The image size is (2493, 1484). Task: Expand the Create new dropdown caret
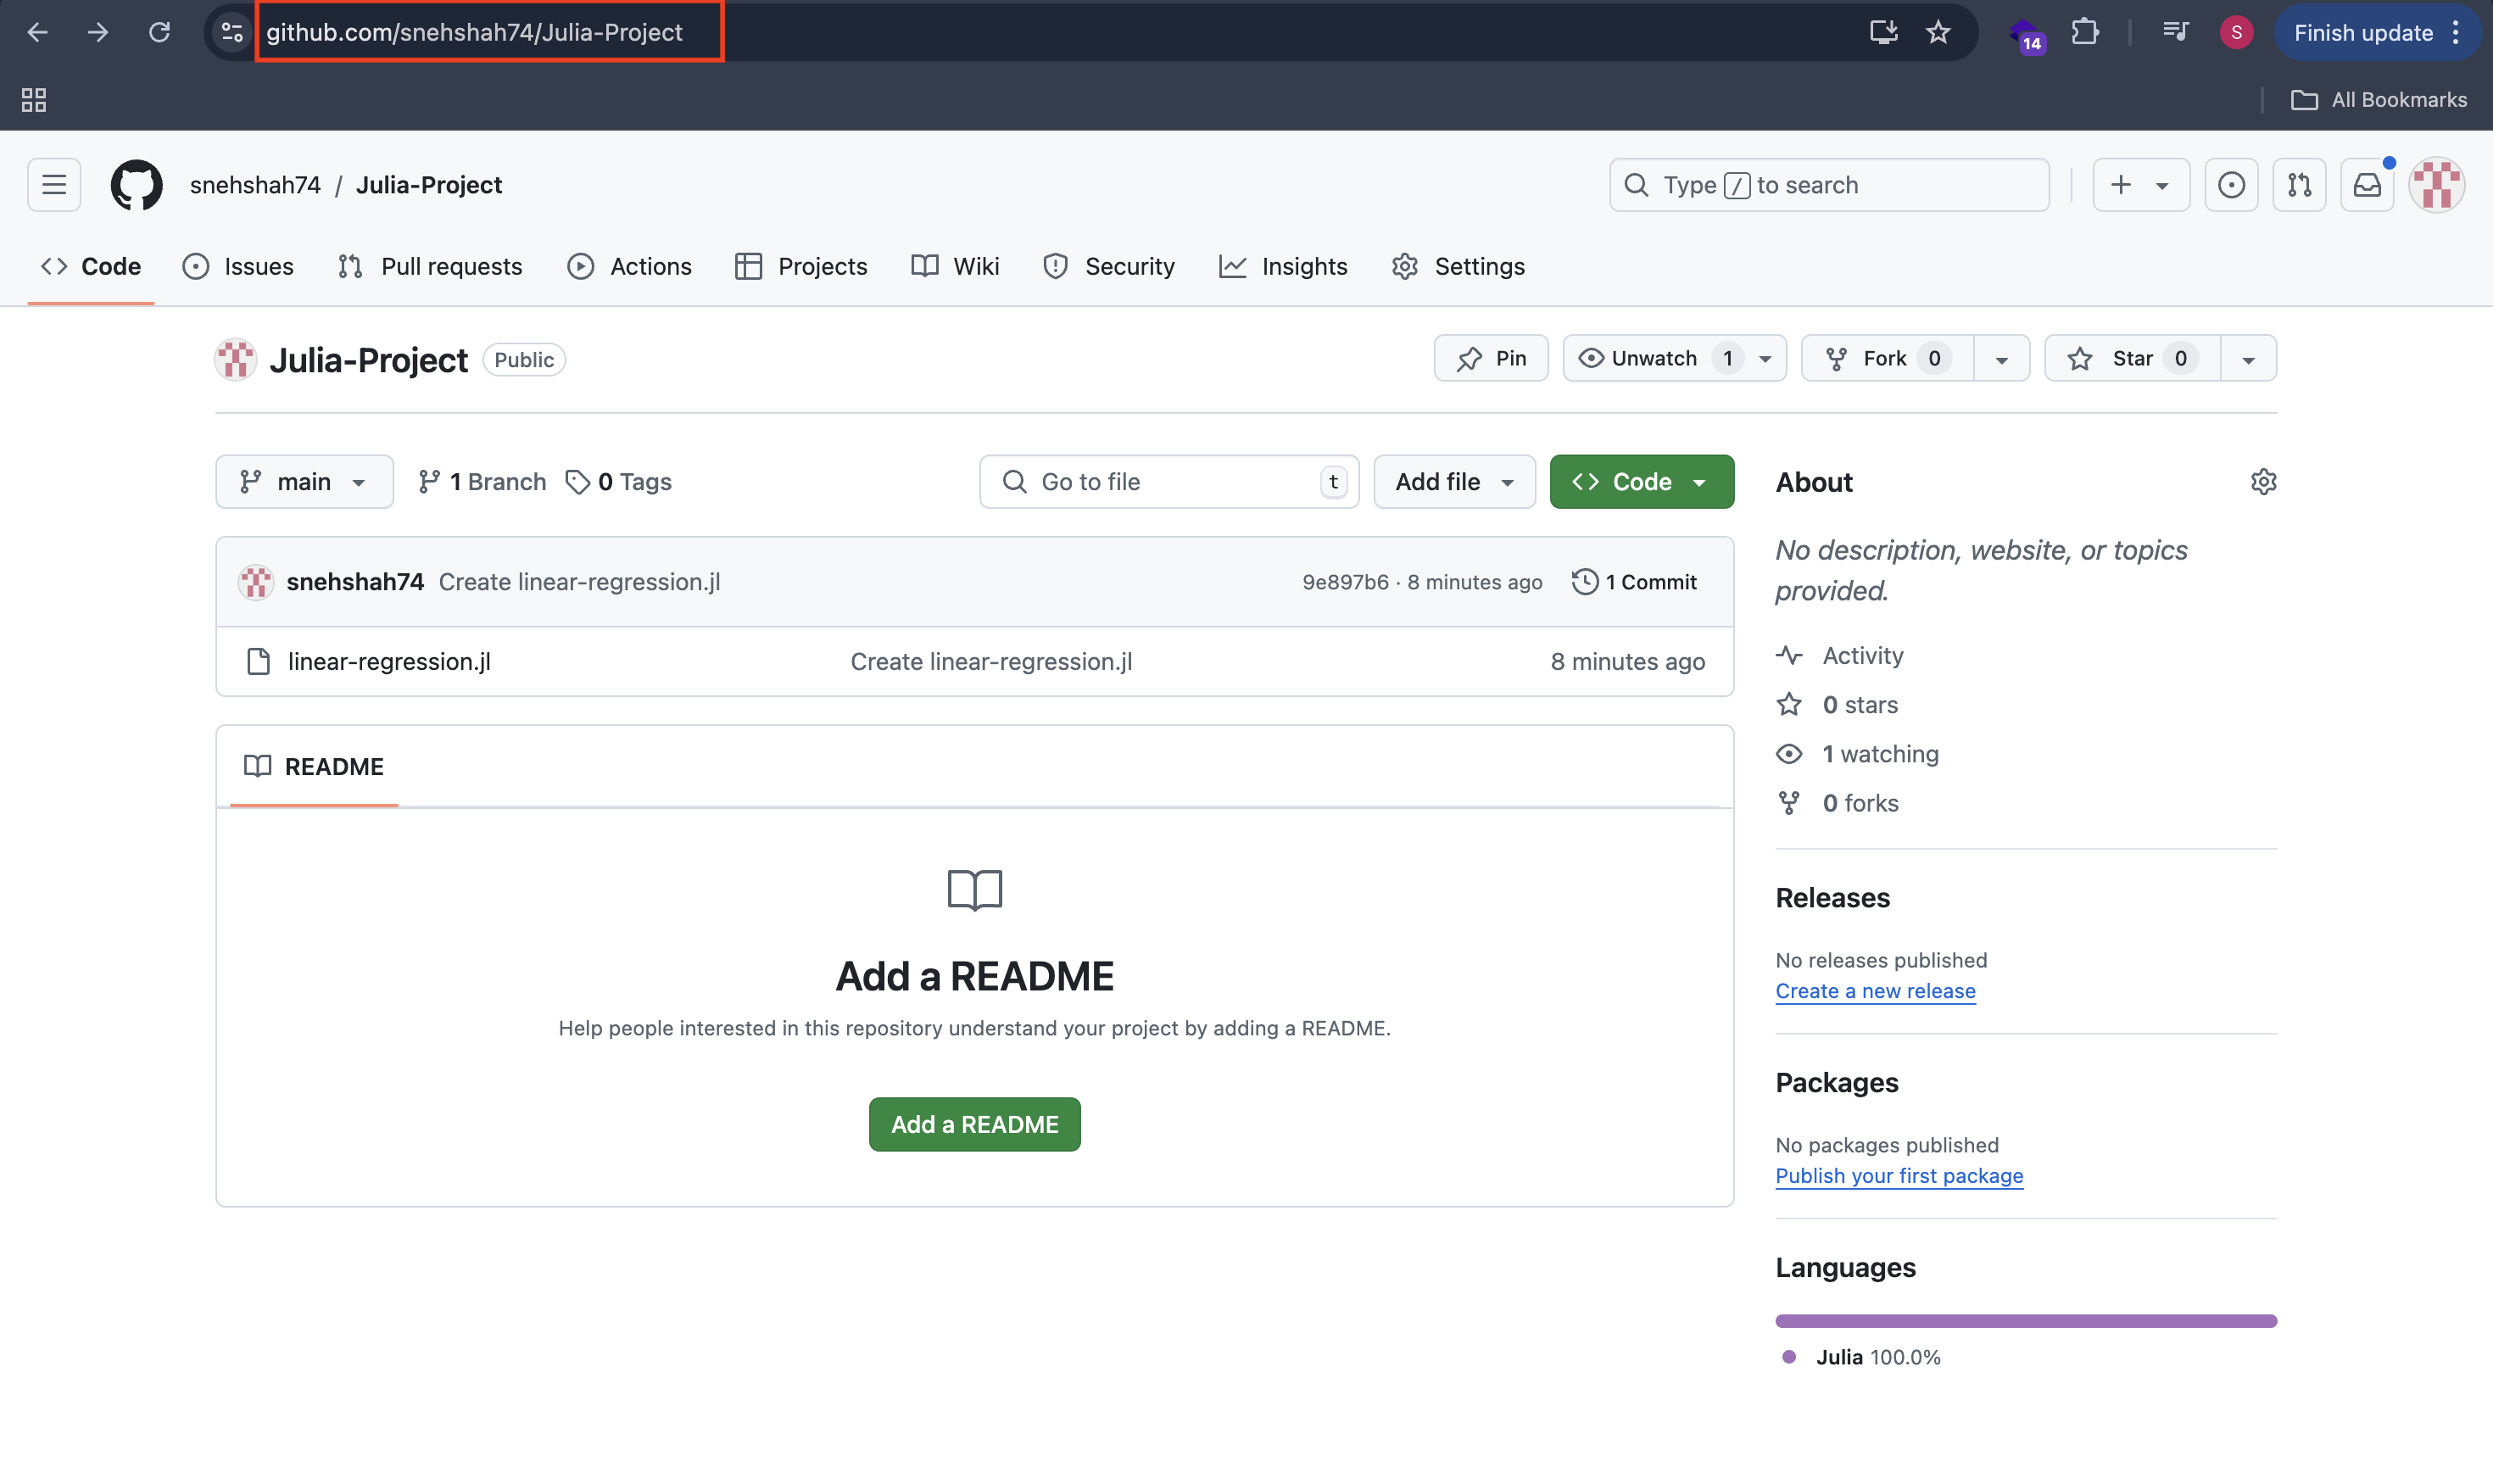2162,185
